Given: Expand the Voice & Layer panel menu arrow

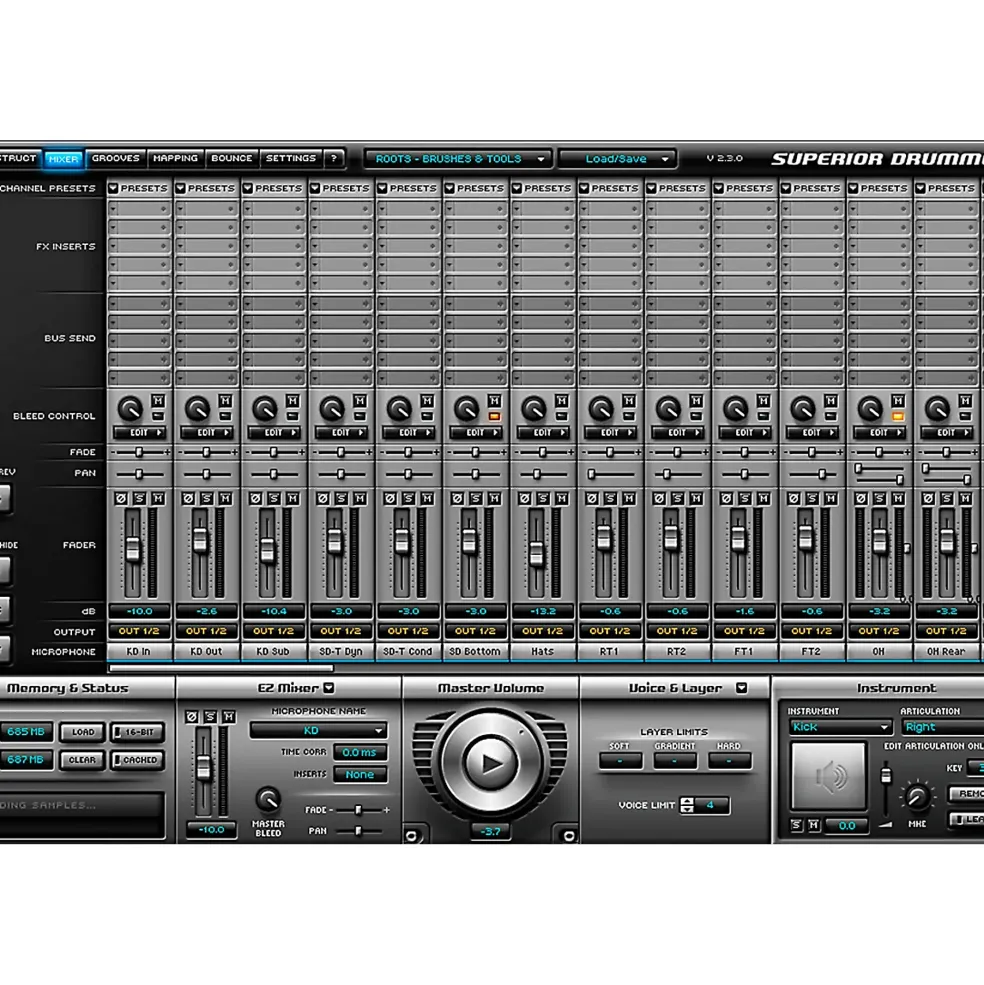Looking at the screenshot, I should [x=741, y=688].
